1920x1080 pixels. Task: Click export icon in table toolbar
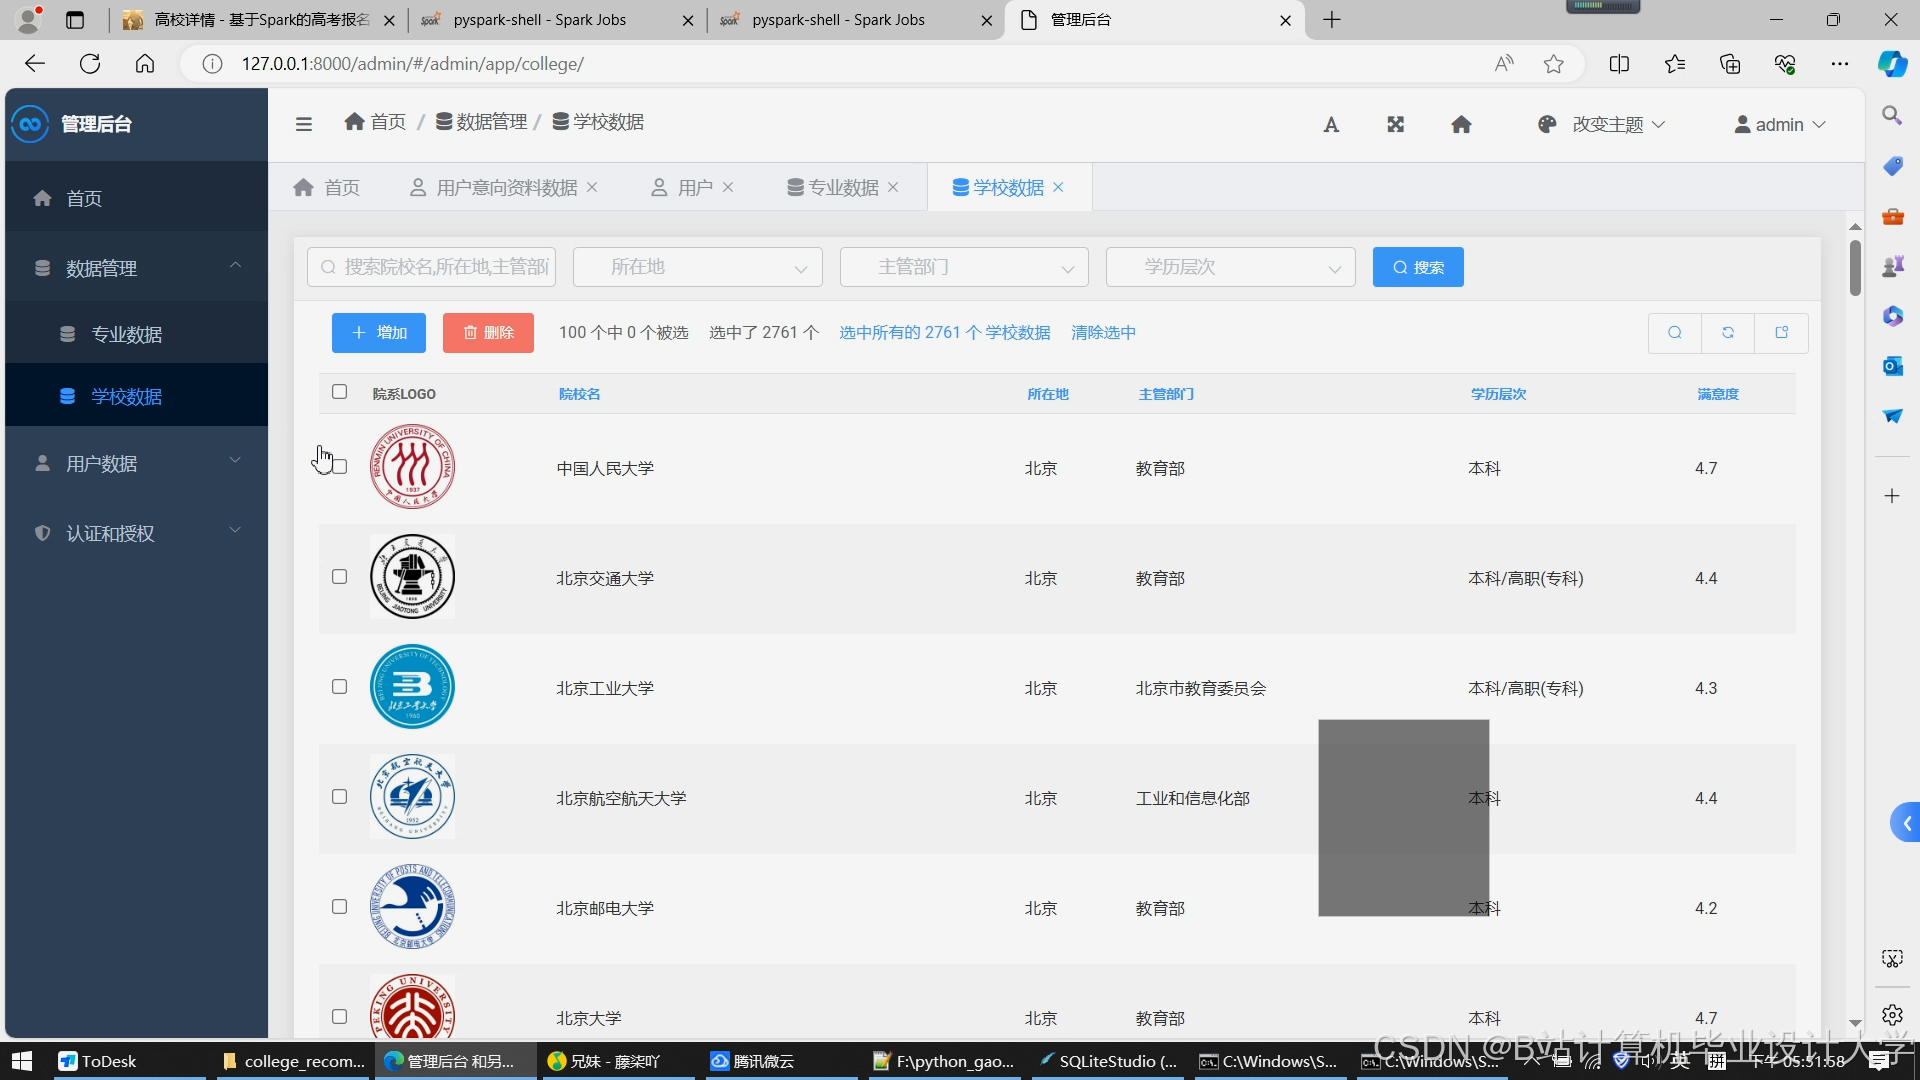(1781, 333)
